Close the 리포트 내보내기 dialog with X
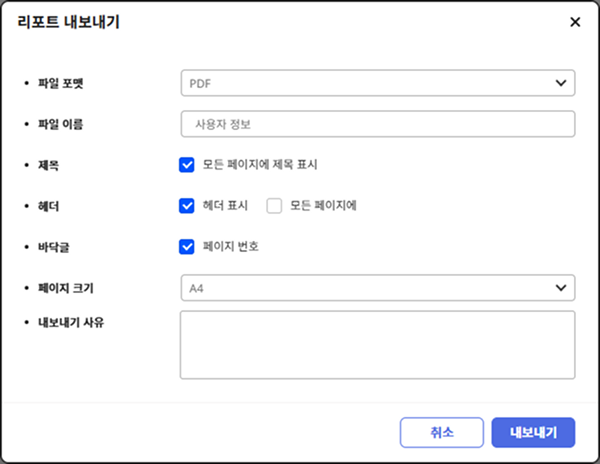The width and height of the screenshot is (600, 464). (575, 21)
